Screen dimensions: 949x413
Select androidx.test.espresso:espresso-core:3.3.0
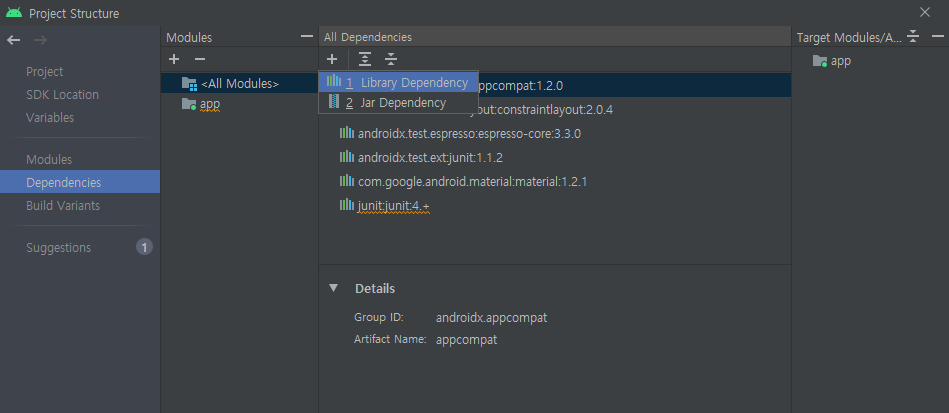tap(469, 133)
